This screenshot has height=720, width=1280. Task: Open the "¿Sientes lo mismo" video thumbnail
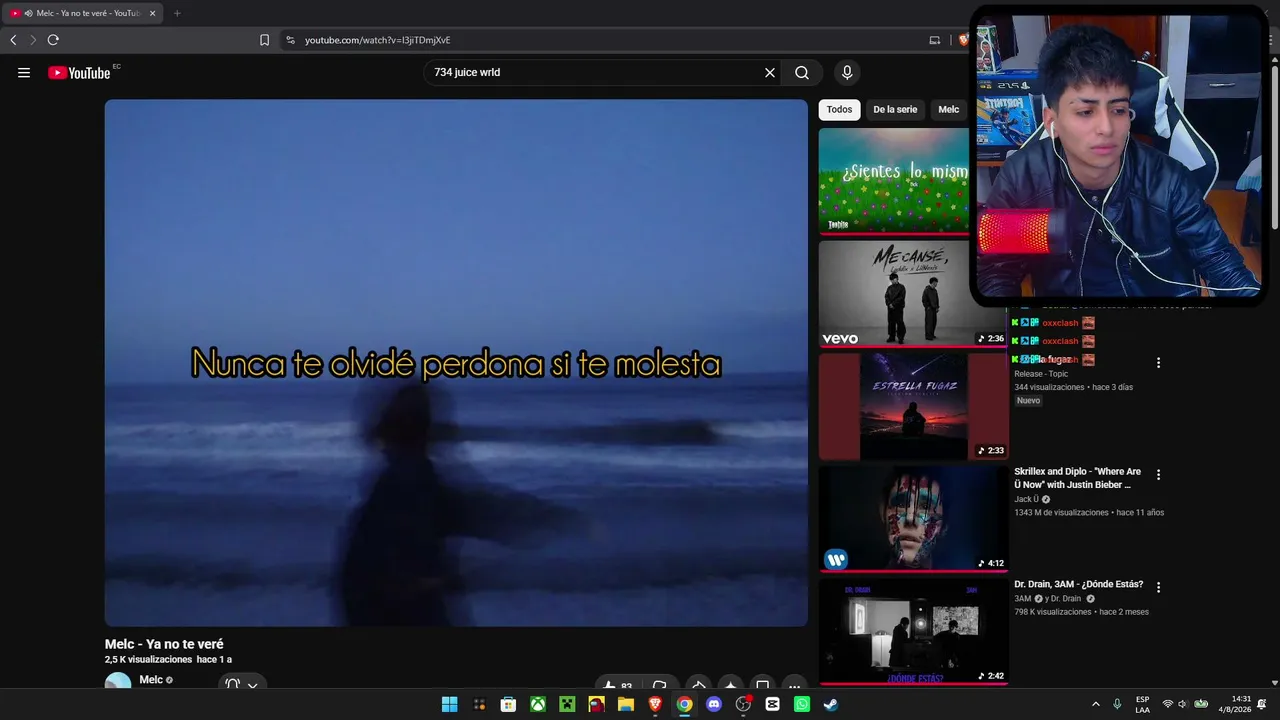tap(894, 181)
